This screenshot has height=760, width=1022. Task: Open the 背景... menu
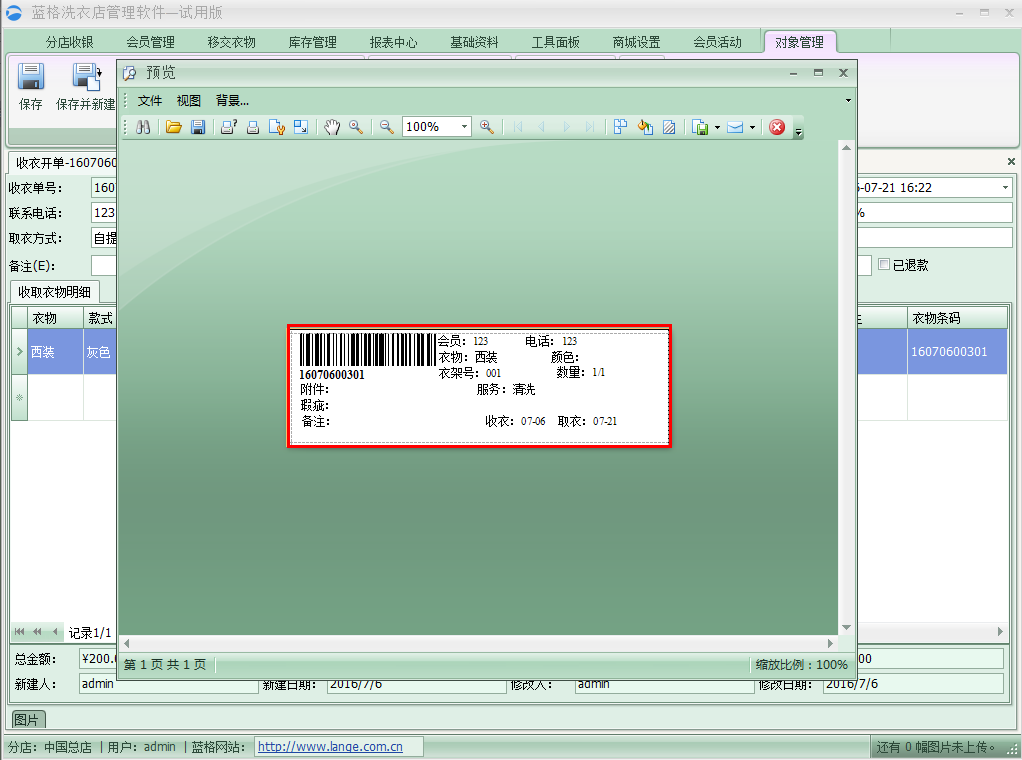click(x=232, y=101)
